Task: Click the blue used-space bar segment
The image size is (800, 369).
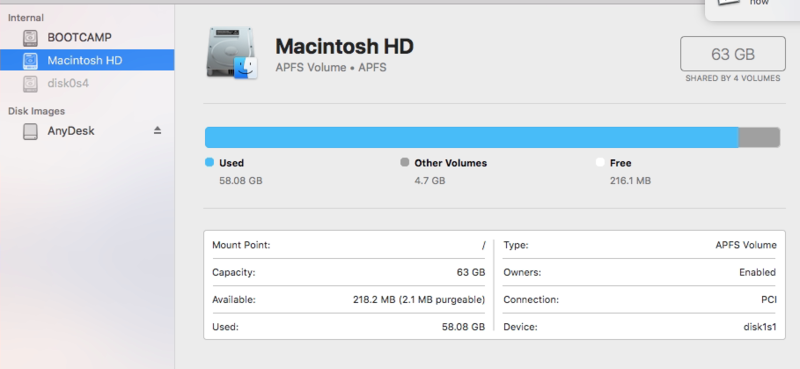Action: click(x=472, y=137)
